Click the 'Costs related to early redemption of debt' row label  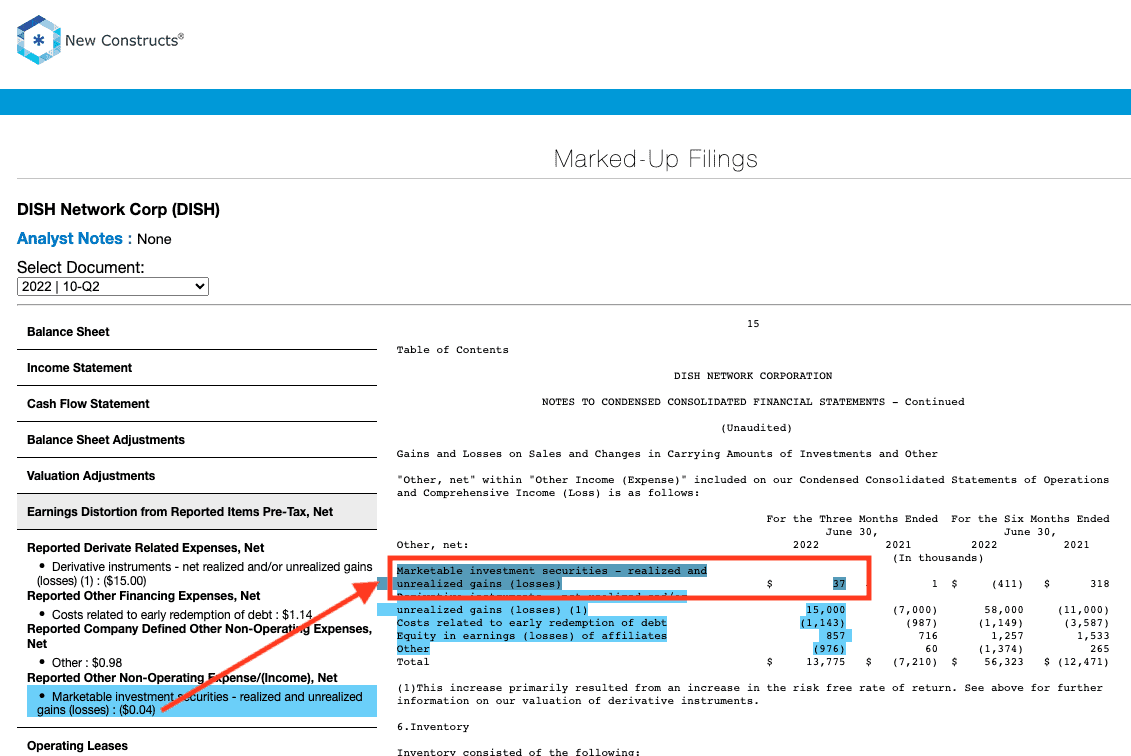click(532, 623)
